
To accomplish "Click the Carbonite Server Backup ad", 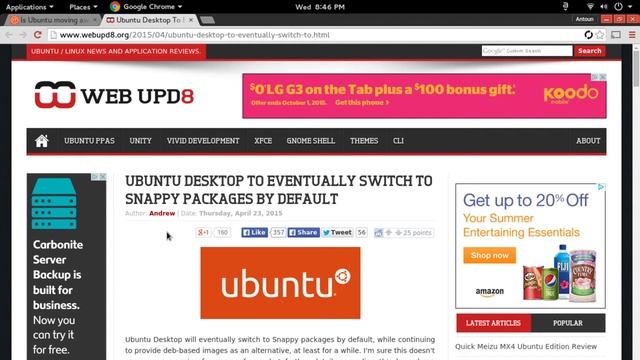I will tap(67, 267).
